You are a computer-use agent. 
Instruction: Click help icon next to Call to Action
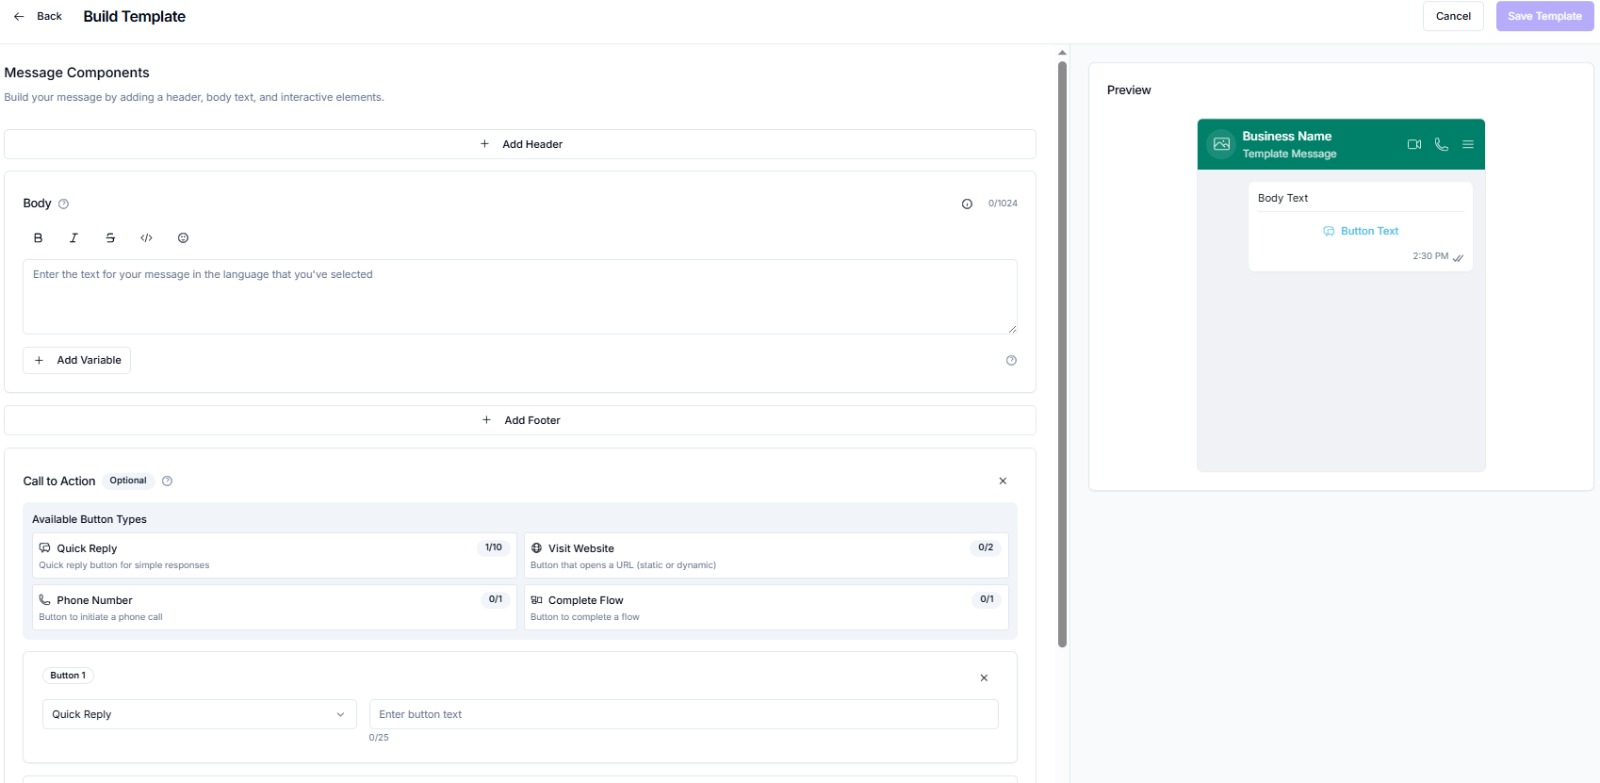click(167, 481)
